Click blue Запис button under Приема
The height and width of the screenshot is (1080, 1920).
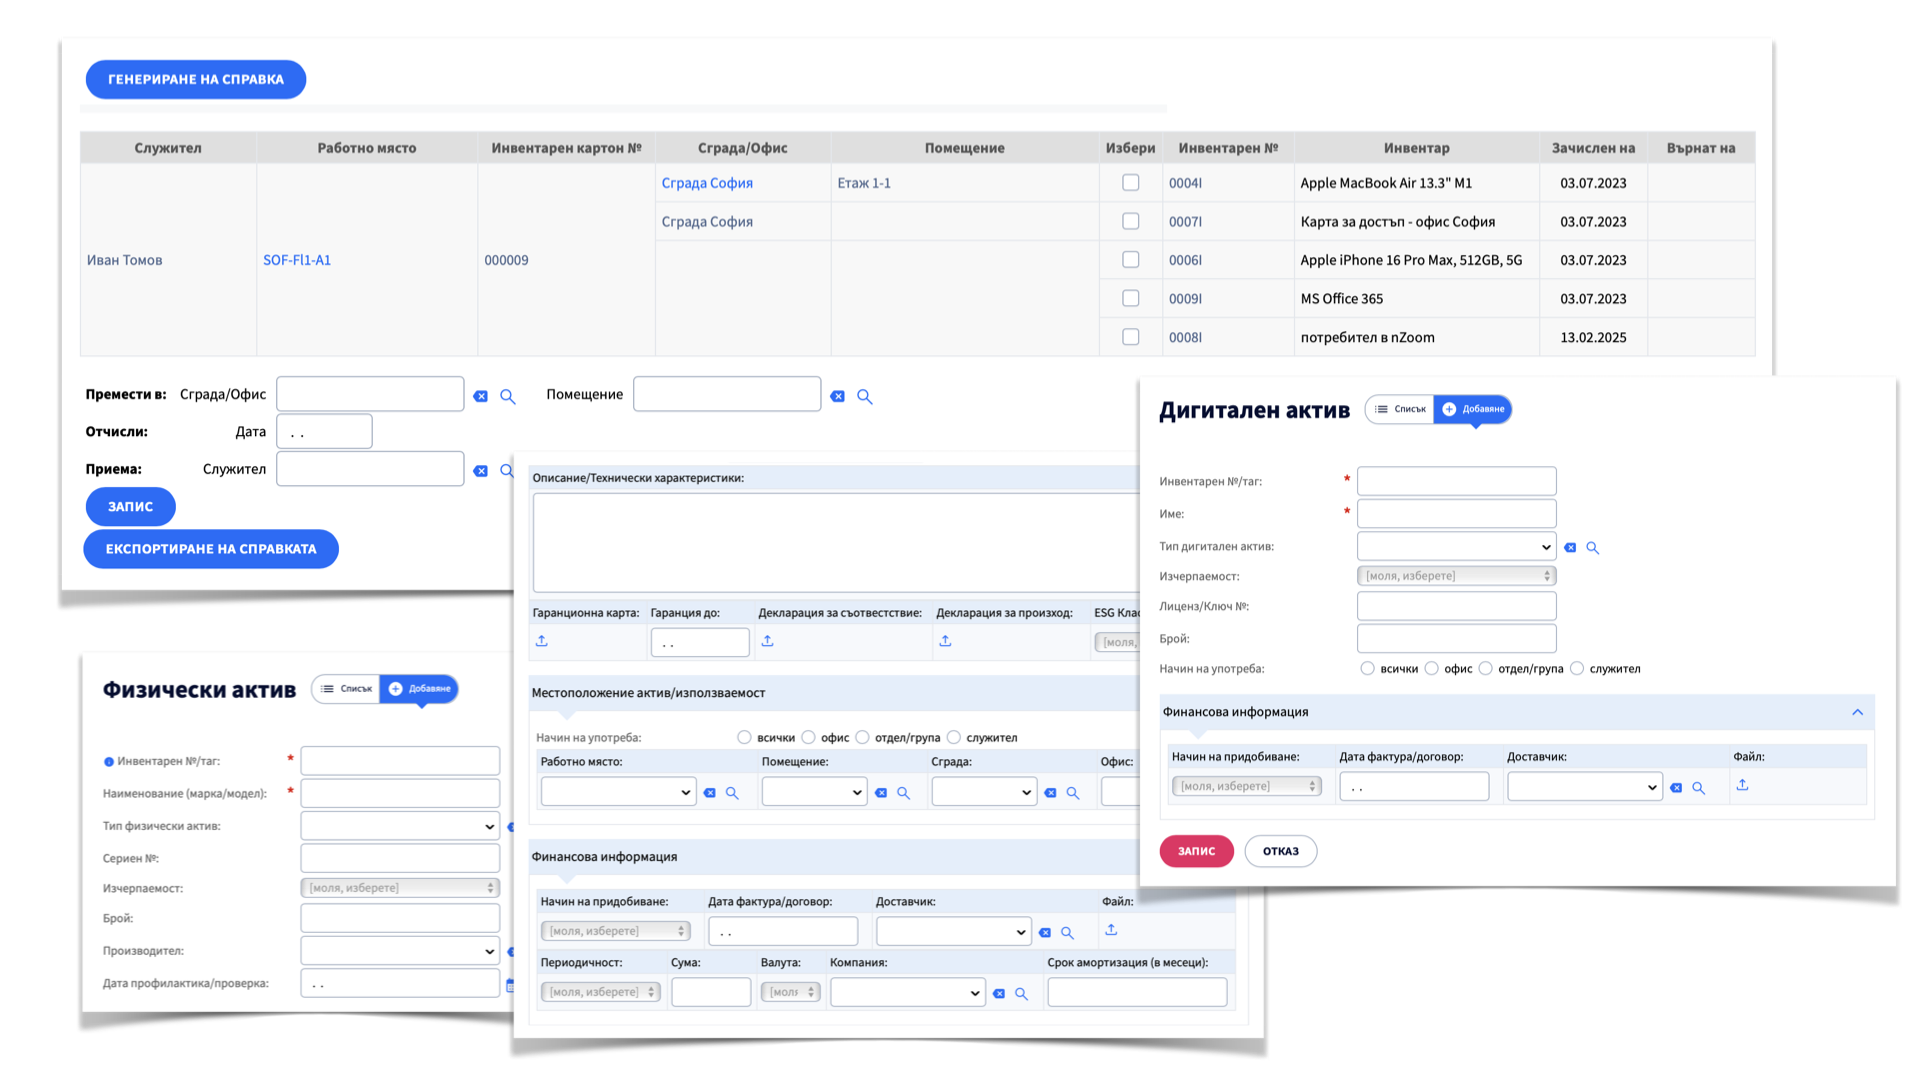[x=131, y=507]
